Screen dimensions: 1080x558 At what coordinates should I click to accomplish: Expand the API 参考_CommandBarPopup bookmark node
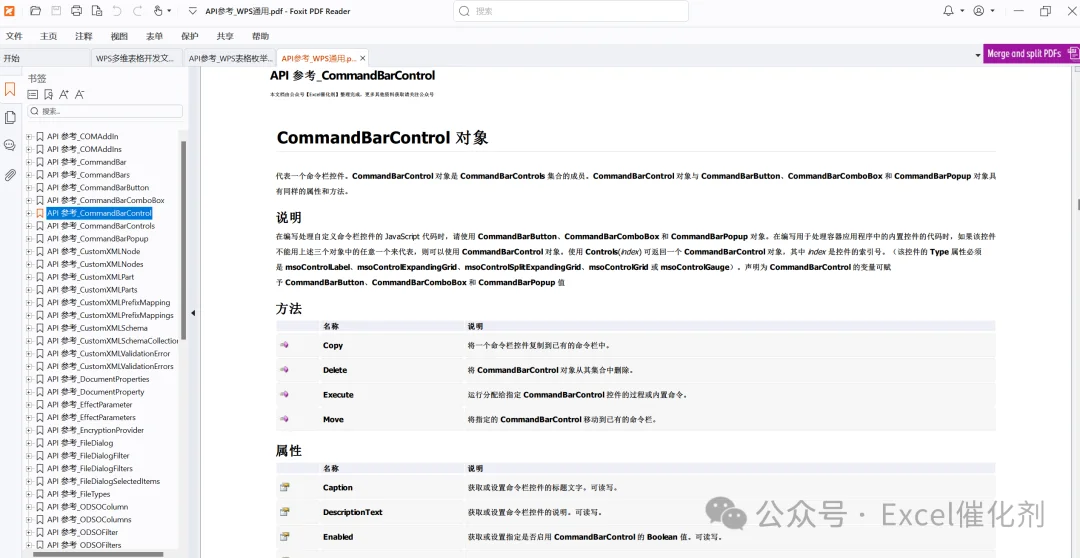29,238
